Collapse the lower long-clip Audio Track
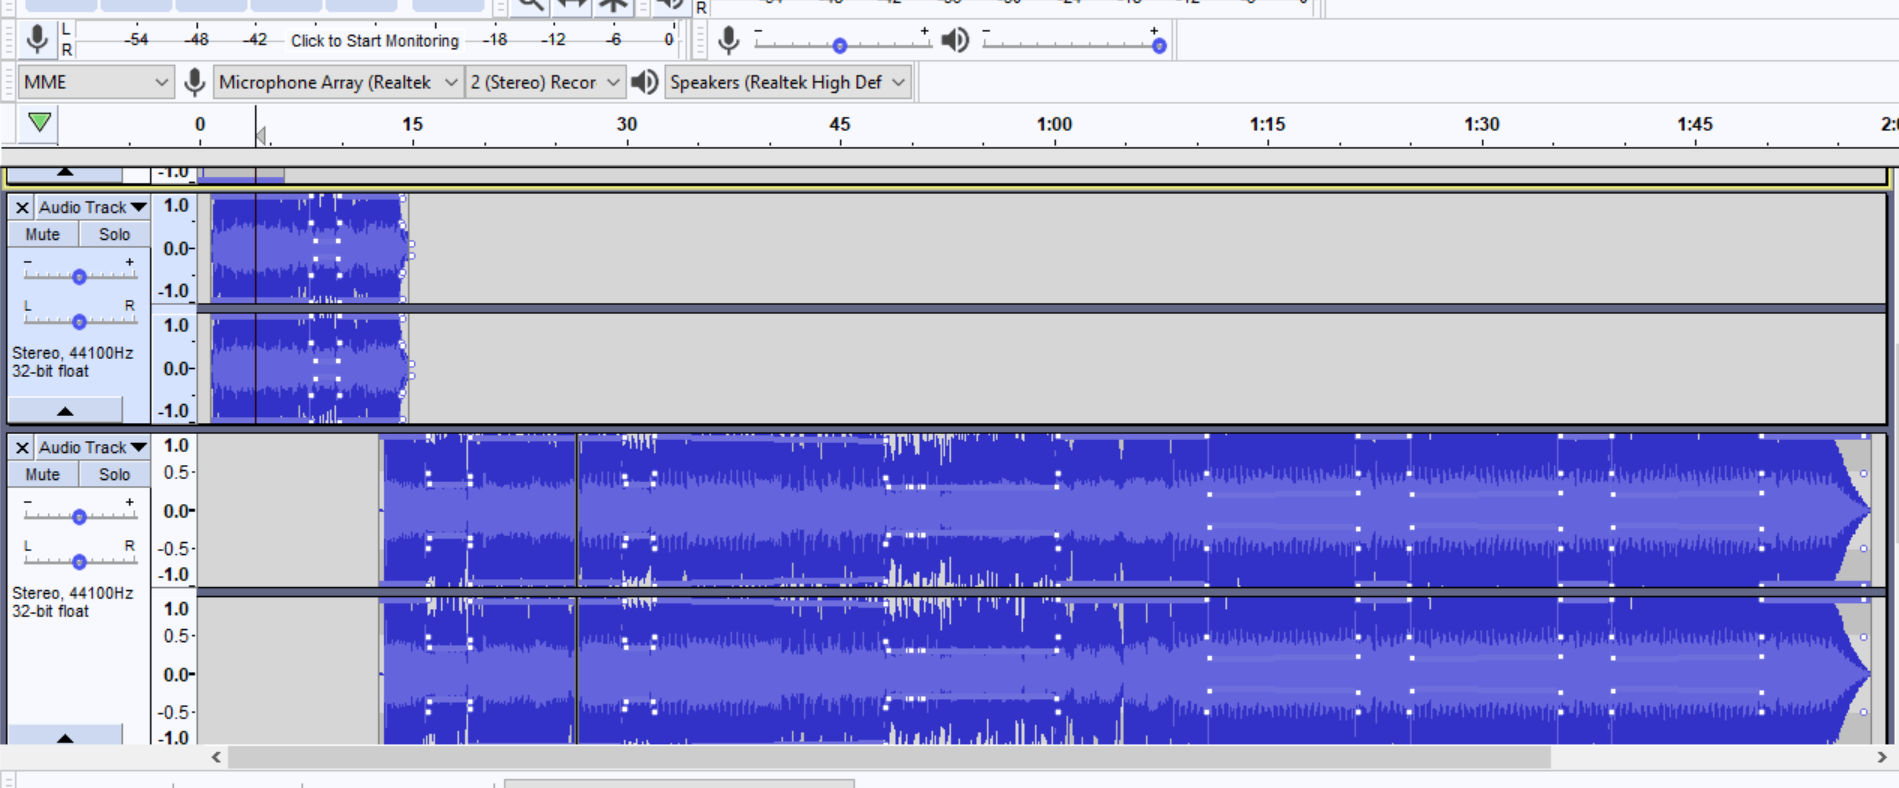Viewport: 1899px width, 788px height. pos(65,736)
